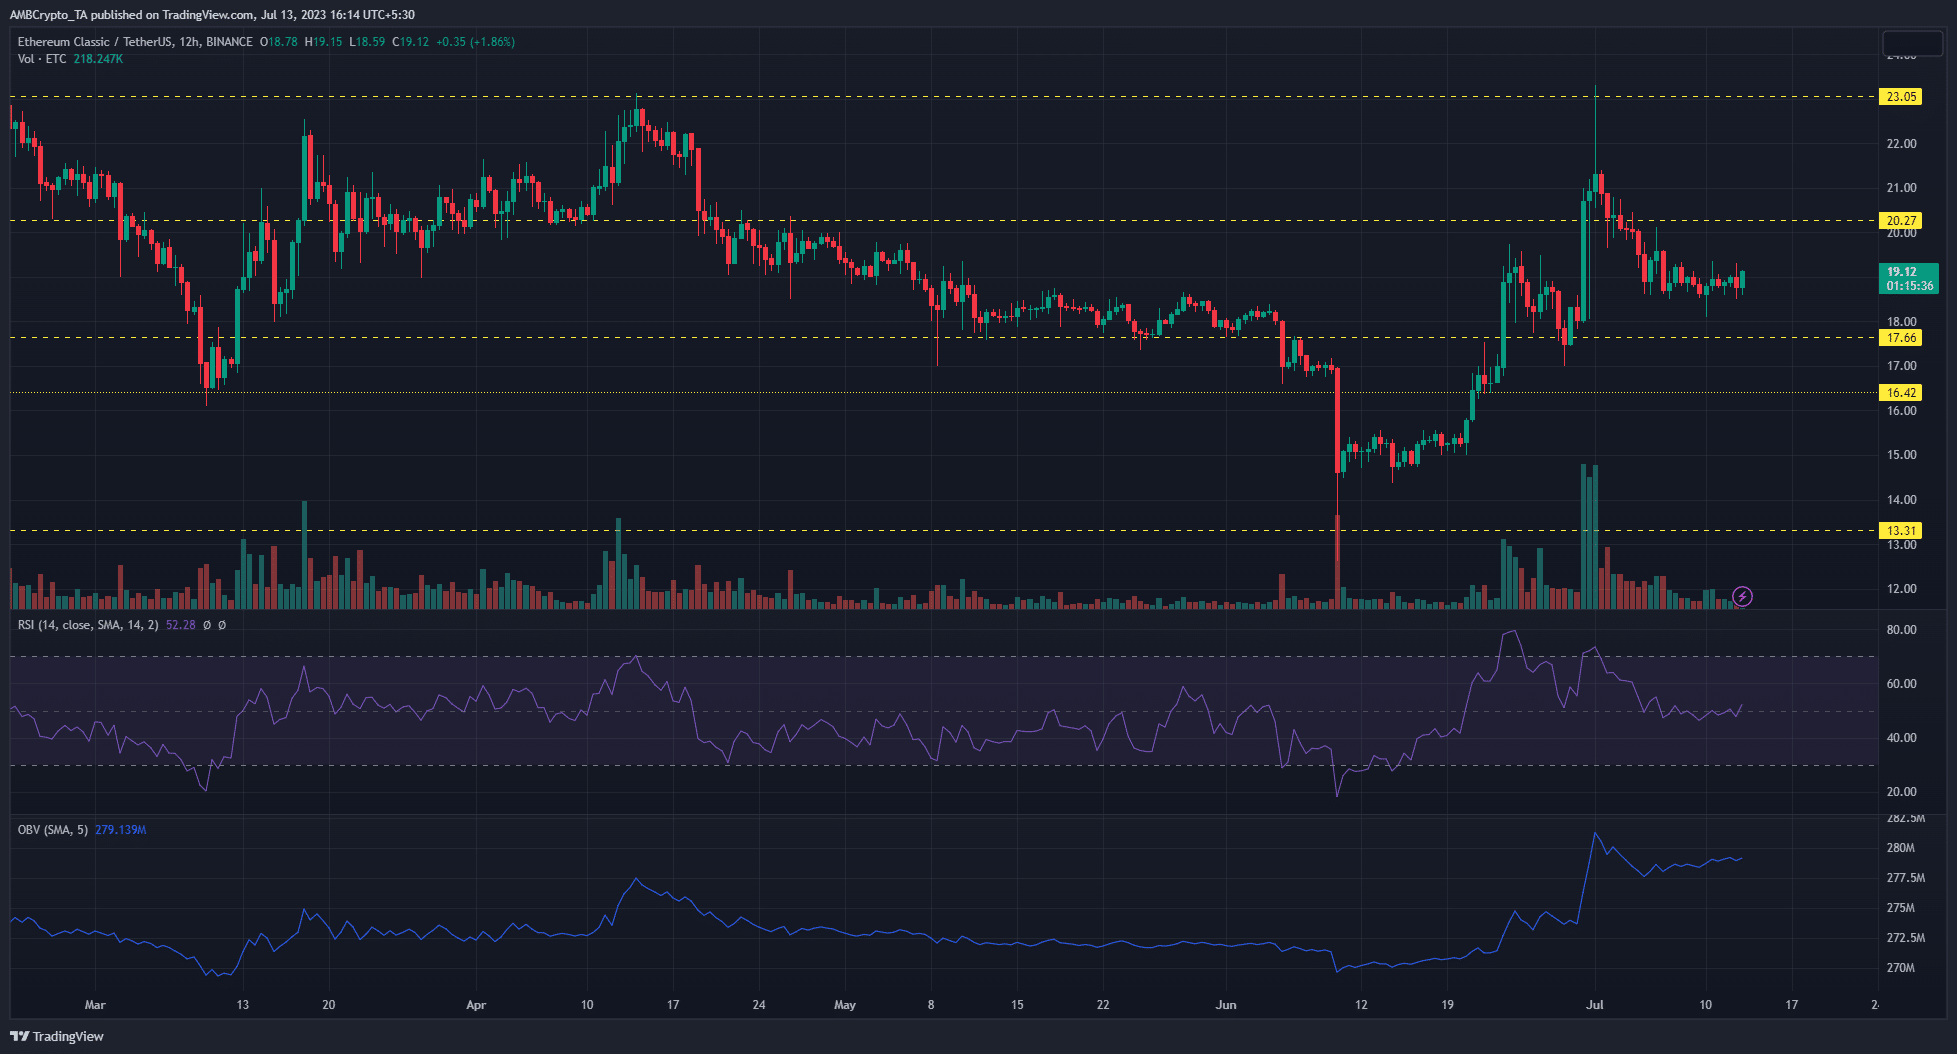Click the Jul label on time axis
The height and width of the screenshot is (1054, 1957).
(1595, 1005)
